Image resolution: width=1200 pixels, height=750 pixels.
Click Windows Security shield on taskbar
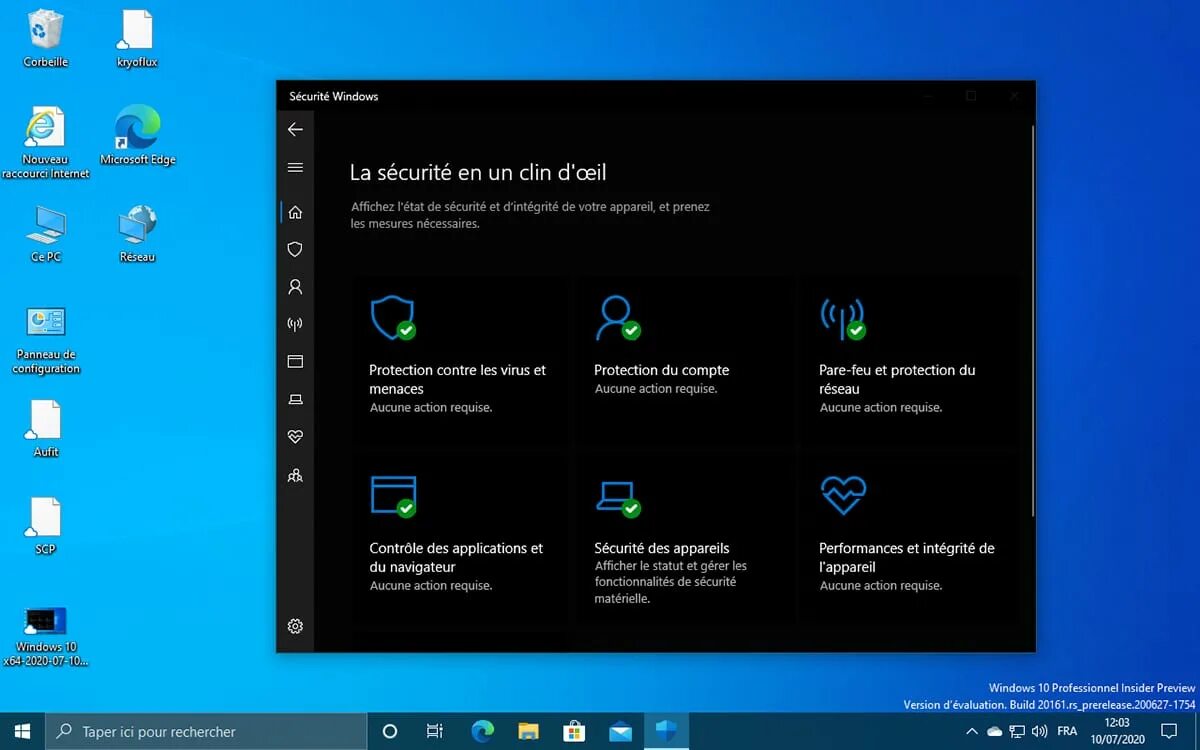click(665, 731)
